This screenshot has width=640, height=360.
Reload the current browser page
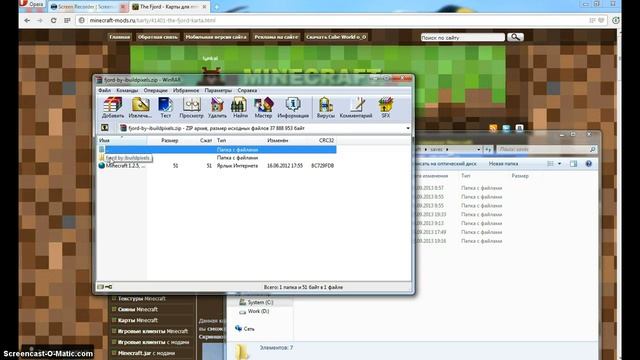(53, 20)
